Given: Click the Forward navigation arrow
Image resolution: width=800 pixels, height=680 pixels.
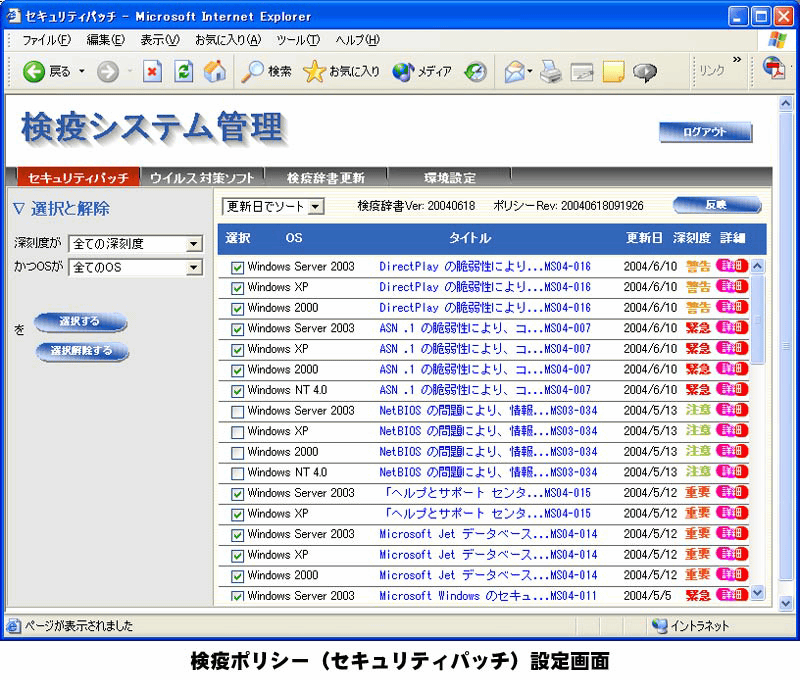Looking at the screenshot, I should pyautogui.click(x=108, y=71).
